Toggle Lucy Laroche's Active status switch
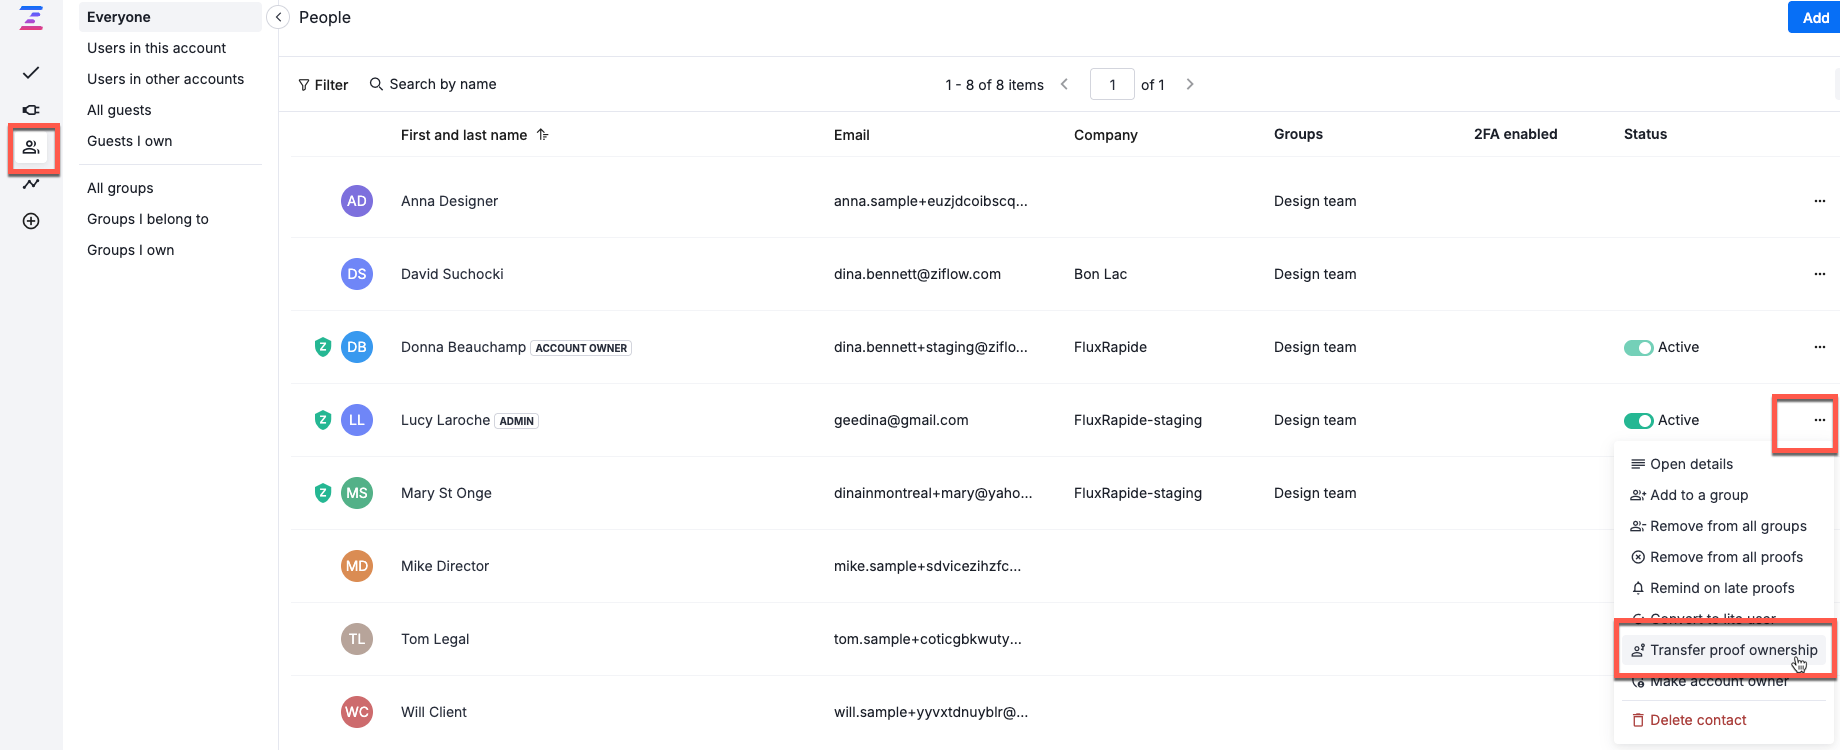 1638,421
